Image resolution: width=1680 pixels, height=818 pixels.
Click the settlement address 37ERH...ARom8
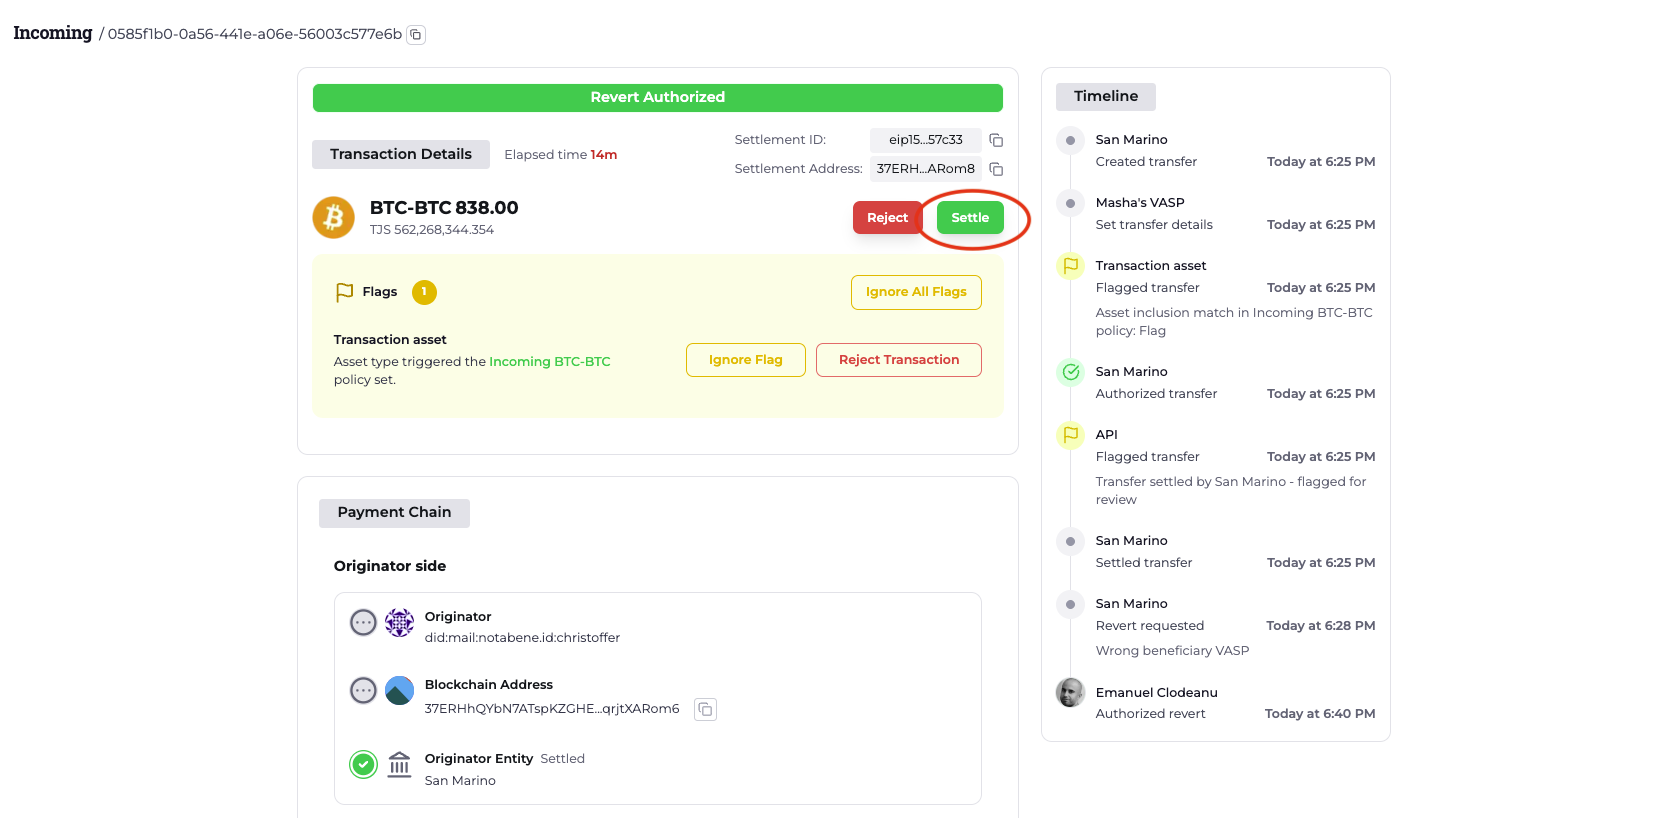[x=926, y=169]
